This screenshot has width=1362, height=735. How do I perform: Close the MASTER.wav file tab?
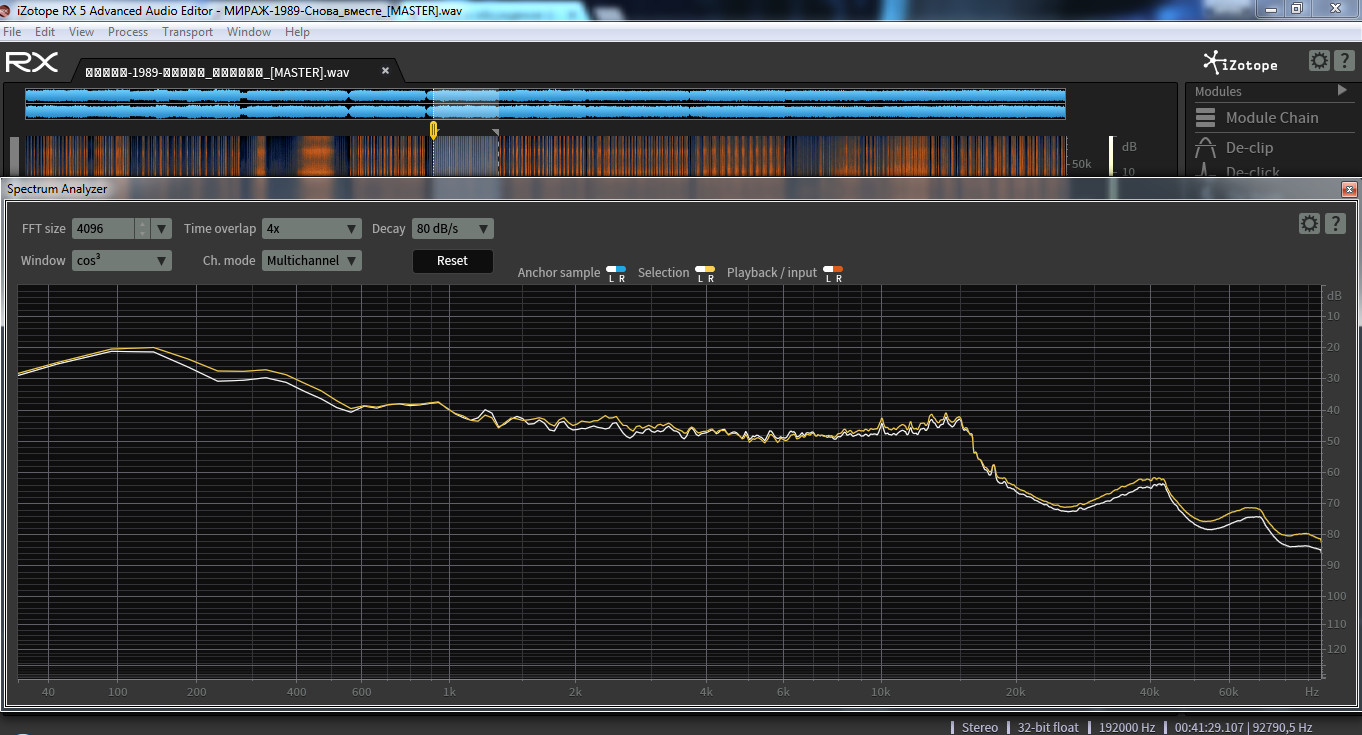(x=385, y=71)
